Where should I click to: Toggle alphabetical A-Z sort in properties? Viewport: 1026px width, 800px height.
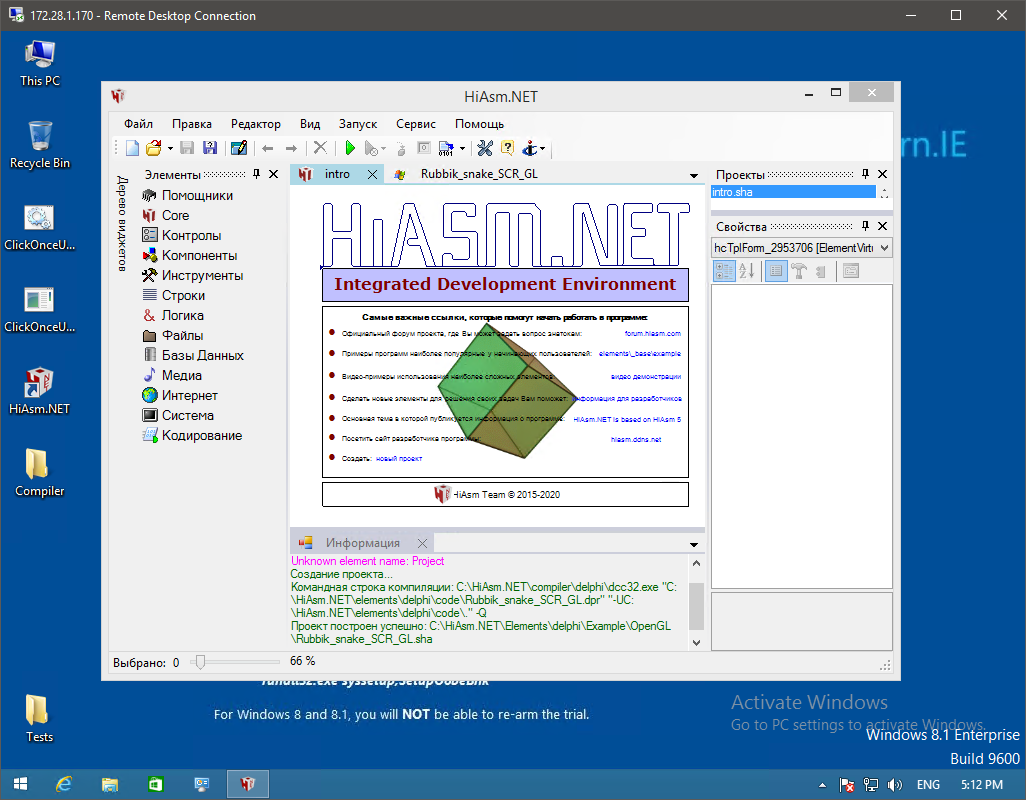746,270
